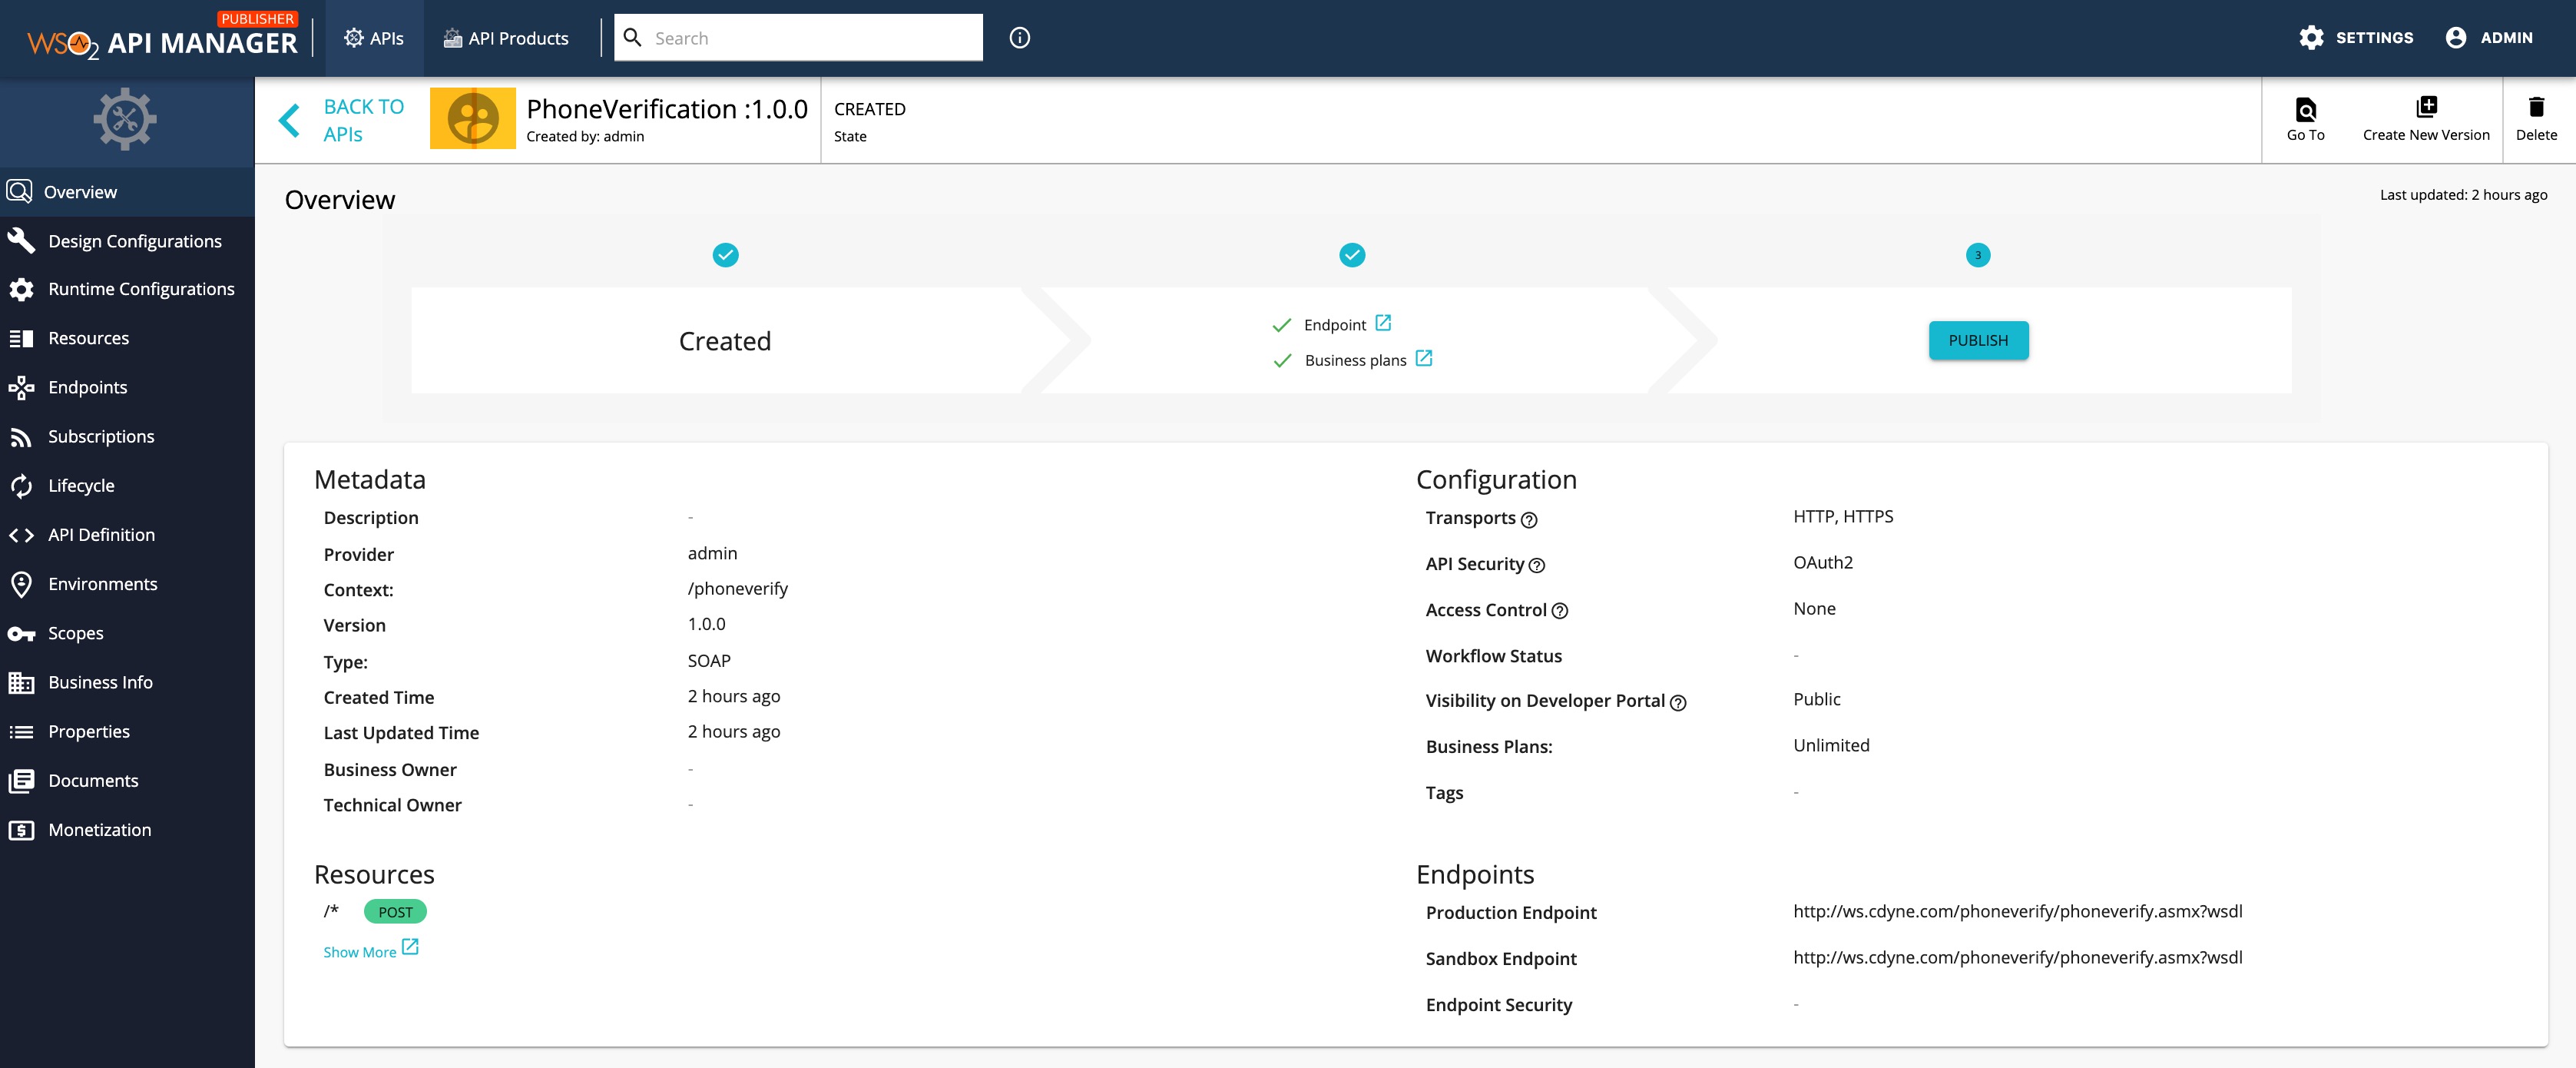Open the Endpoint external link
The image size is (2576, 1068).
pos(1383,323)
